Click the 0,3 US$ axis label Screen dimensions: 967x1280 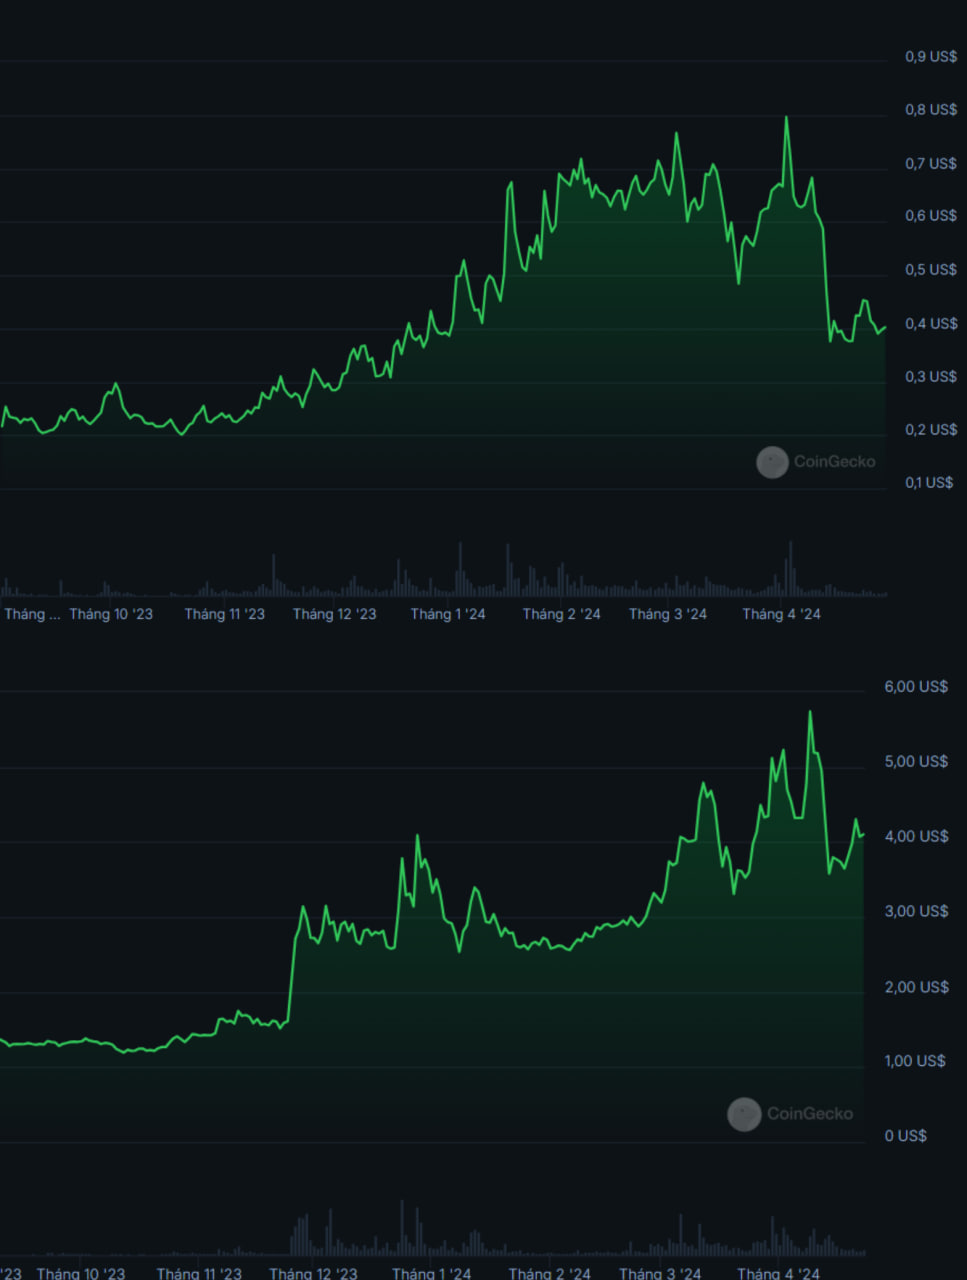(931, 377)
